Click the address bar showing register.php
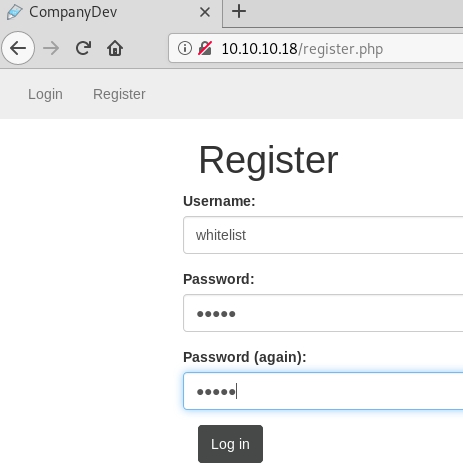This screenshot has height=474, width=463. 316,48
